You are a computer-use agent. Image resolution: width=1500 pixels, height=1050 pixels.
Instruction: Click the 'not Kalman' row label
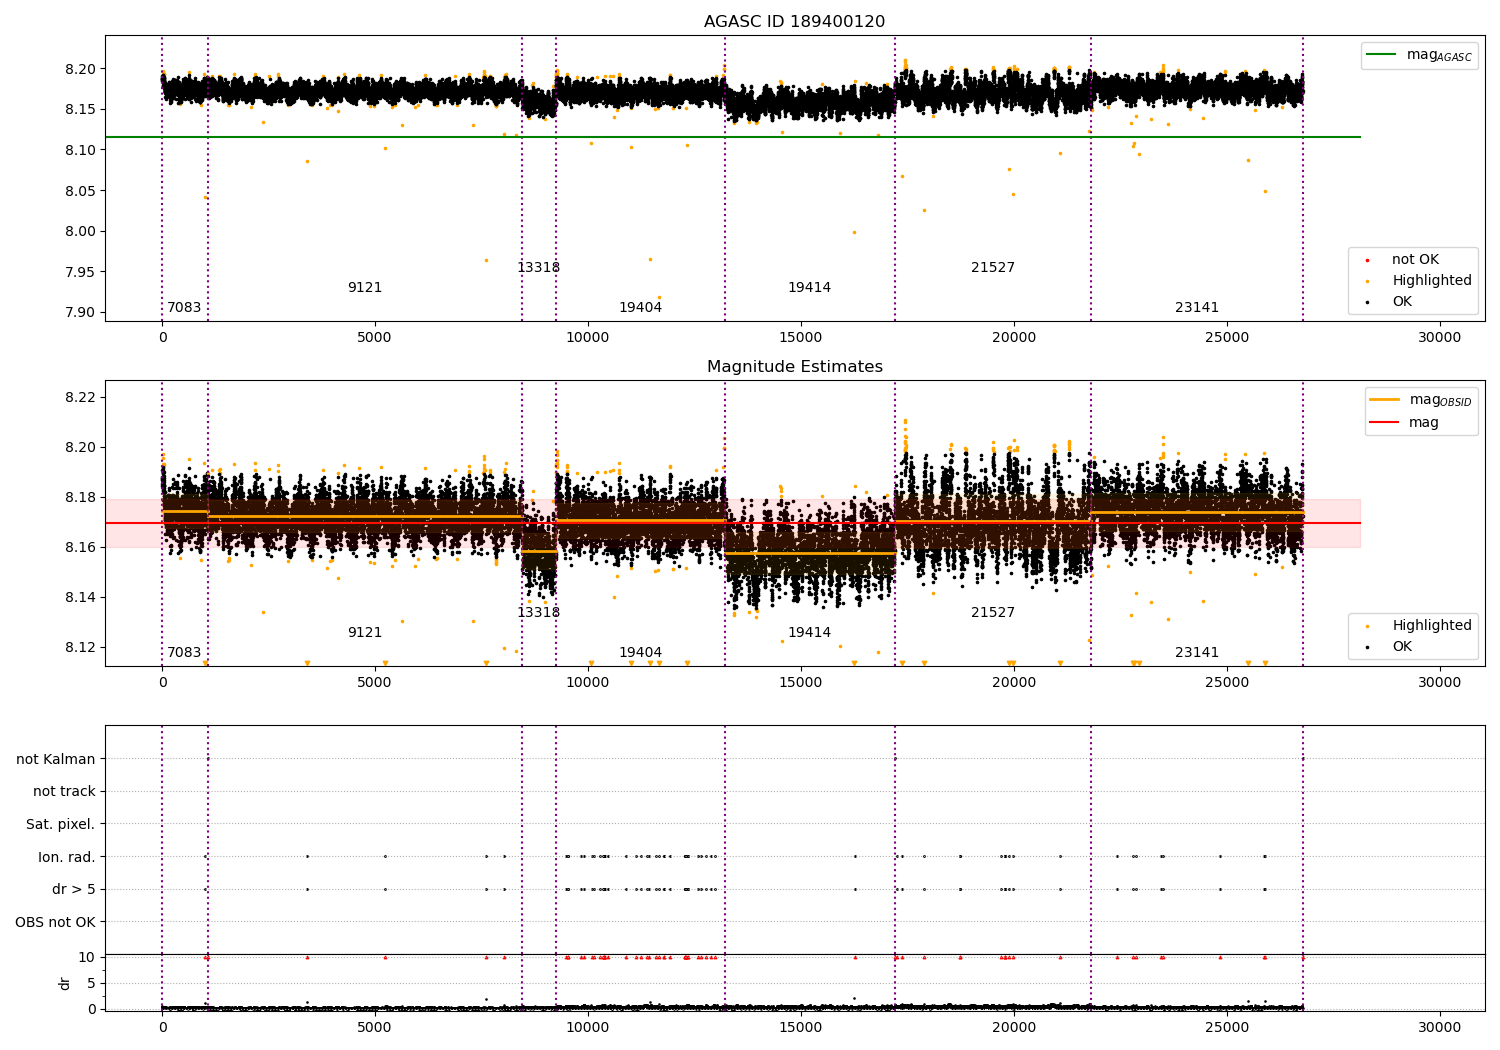56,759
